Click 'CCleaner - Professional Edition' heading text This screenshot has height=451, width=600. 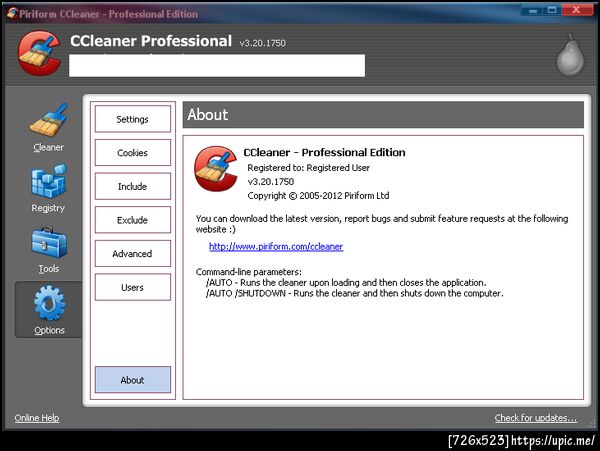click(x=324, y=152)
